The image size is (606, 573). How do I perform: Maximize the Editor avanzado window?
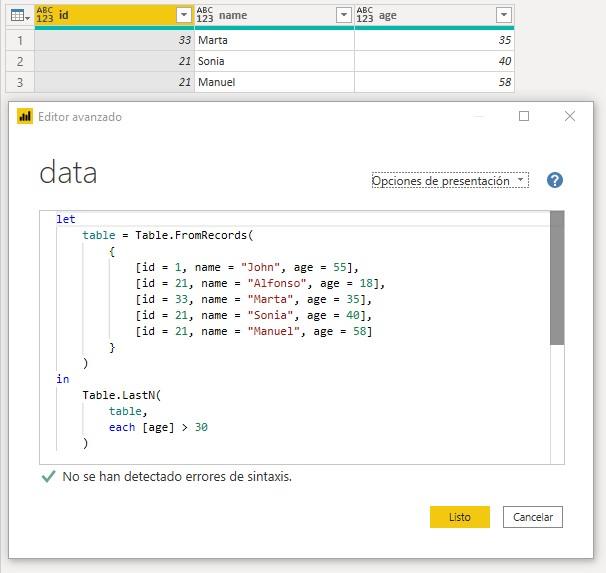pyautogui.click(x=524, y=117)
